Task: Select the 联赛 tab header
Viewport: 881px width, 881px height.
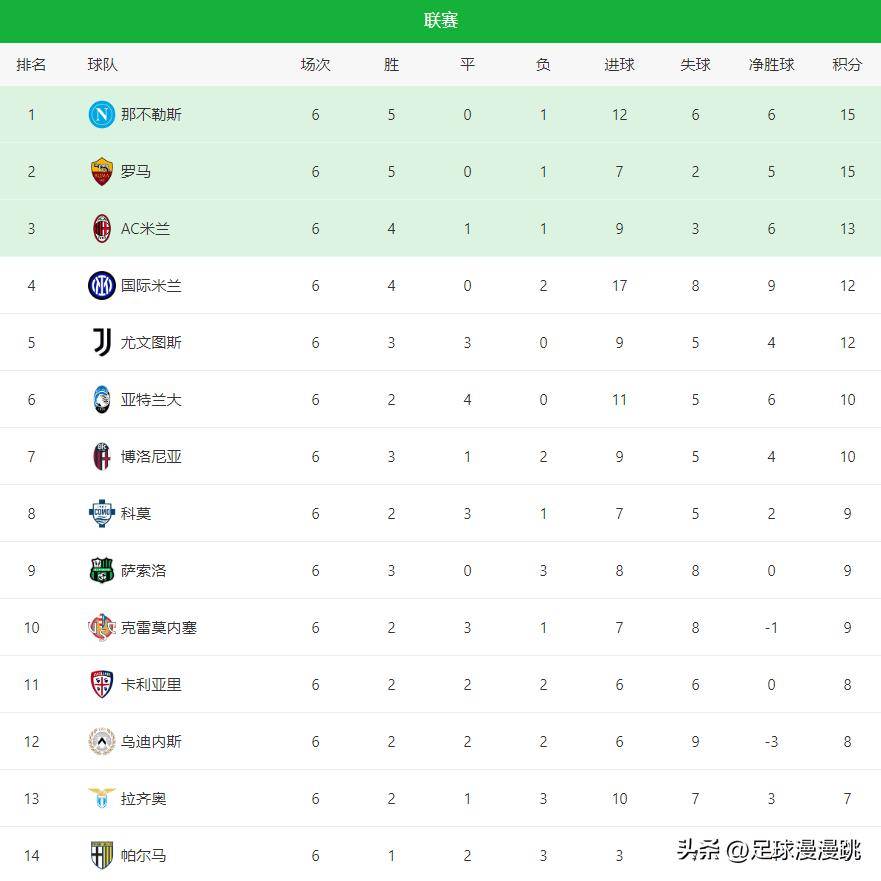Action: (440, 21)
